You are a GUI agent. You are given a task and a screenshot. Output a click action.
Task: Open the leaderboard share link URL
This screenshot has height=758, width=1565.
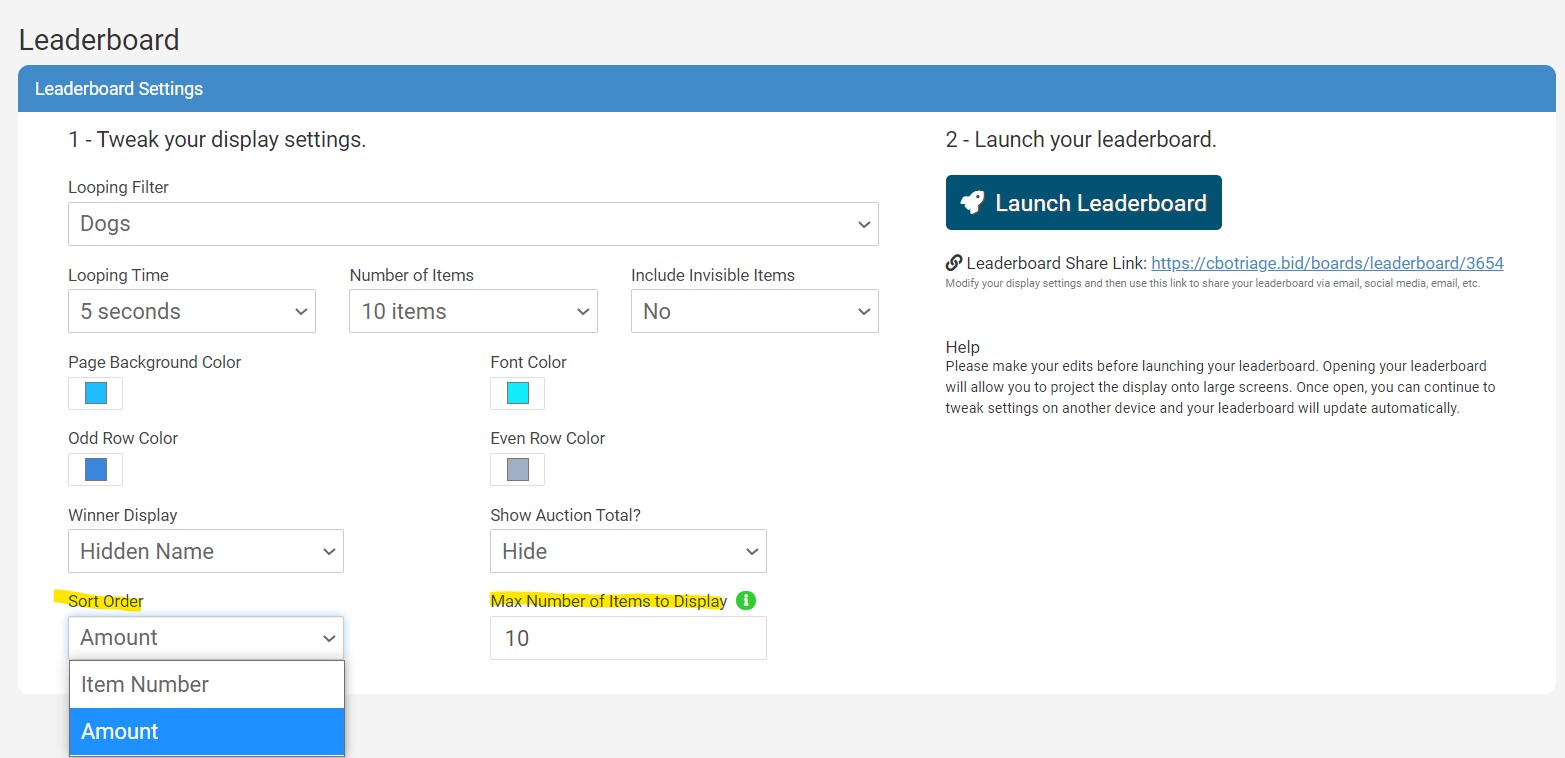pyautogui.click(x=1327, y=263)
